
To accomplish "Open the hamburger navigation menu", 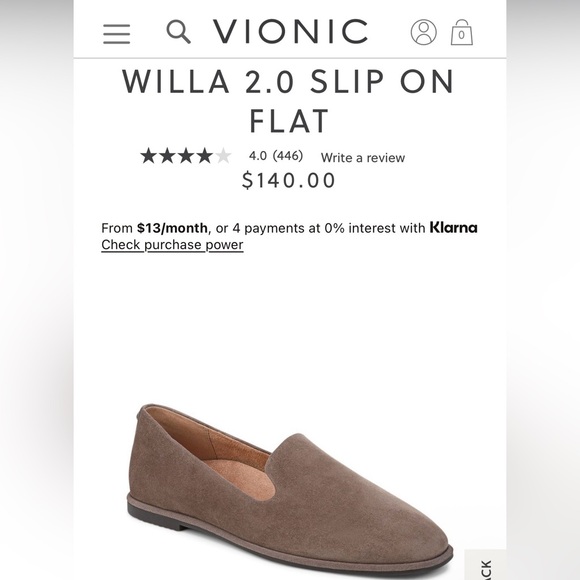I will (x=117, y=34).
